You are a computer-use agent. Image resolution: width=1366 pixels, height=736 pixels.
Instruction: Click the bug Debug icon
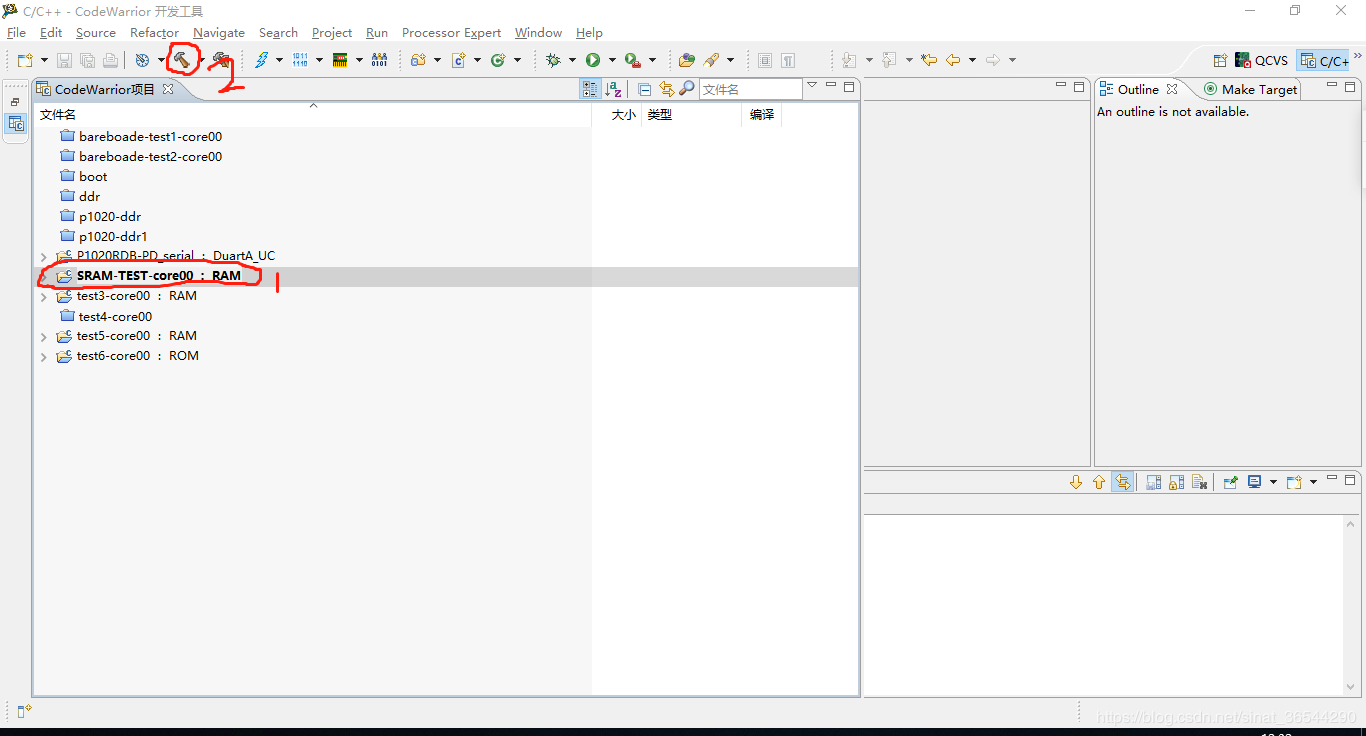pos(553,60)
